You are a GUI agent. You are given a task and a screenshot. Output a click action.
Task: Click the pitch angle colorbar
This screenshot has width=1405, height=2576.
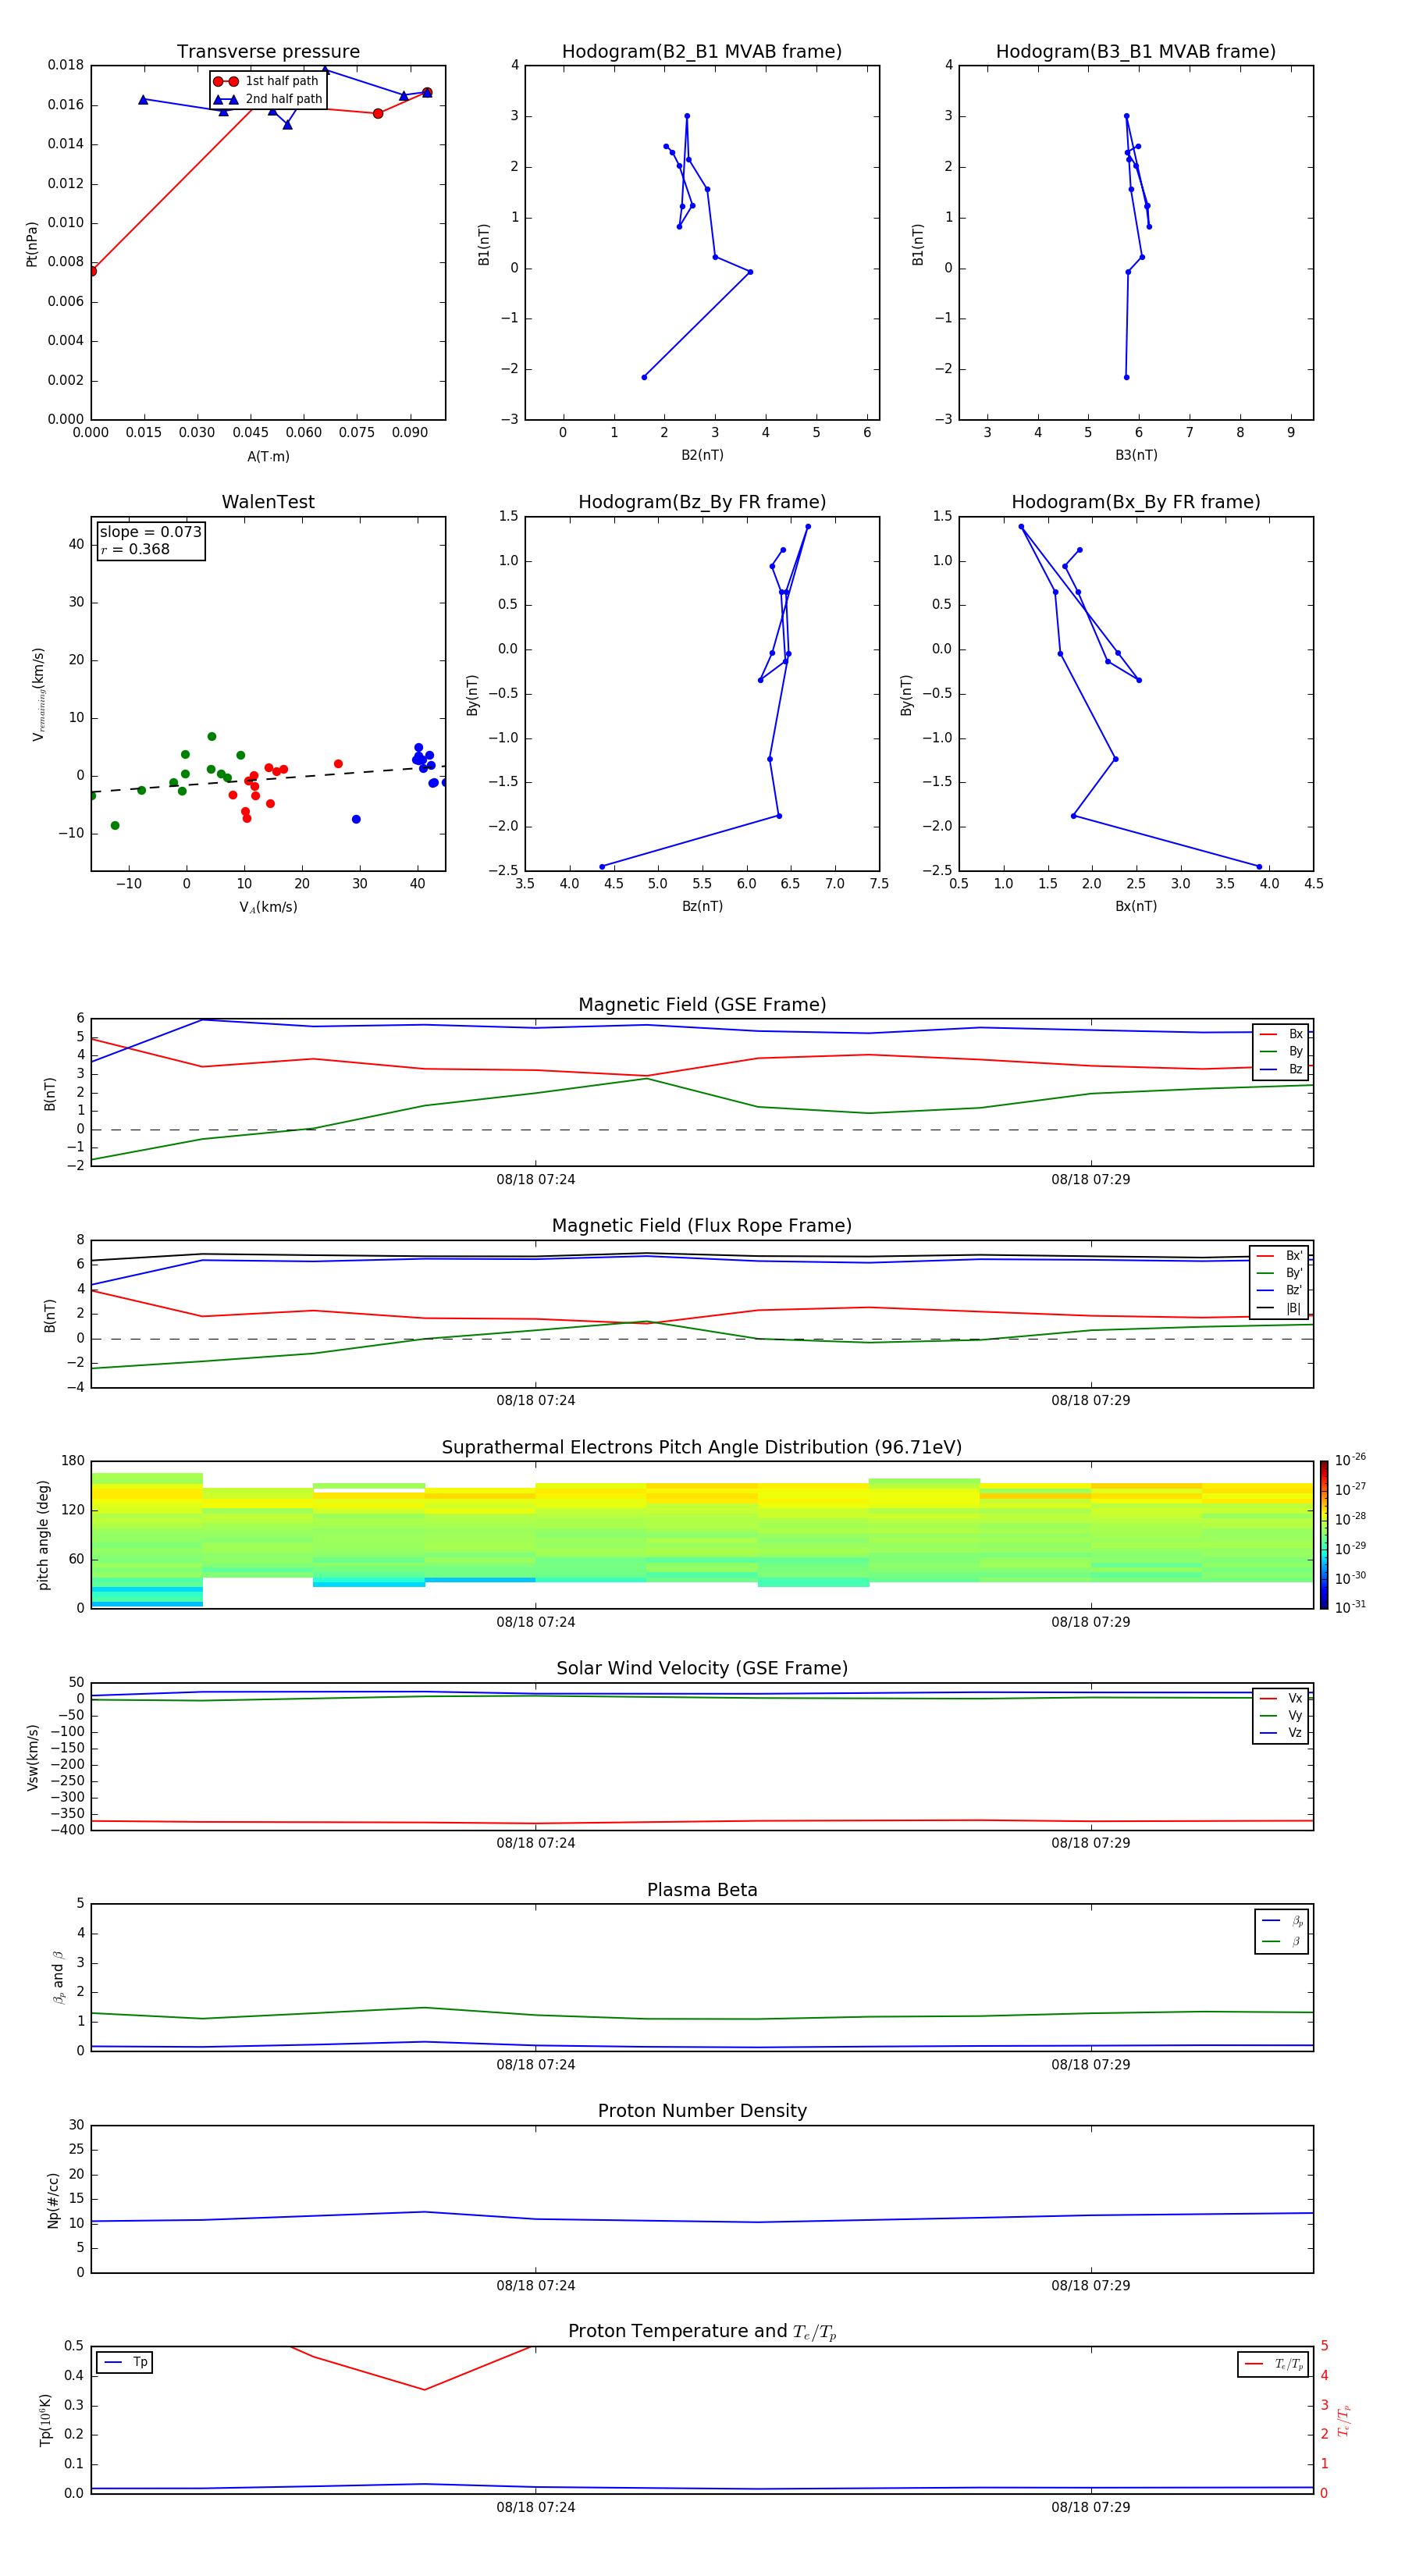(x=1324, y=1535)
